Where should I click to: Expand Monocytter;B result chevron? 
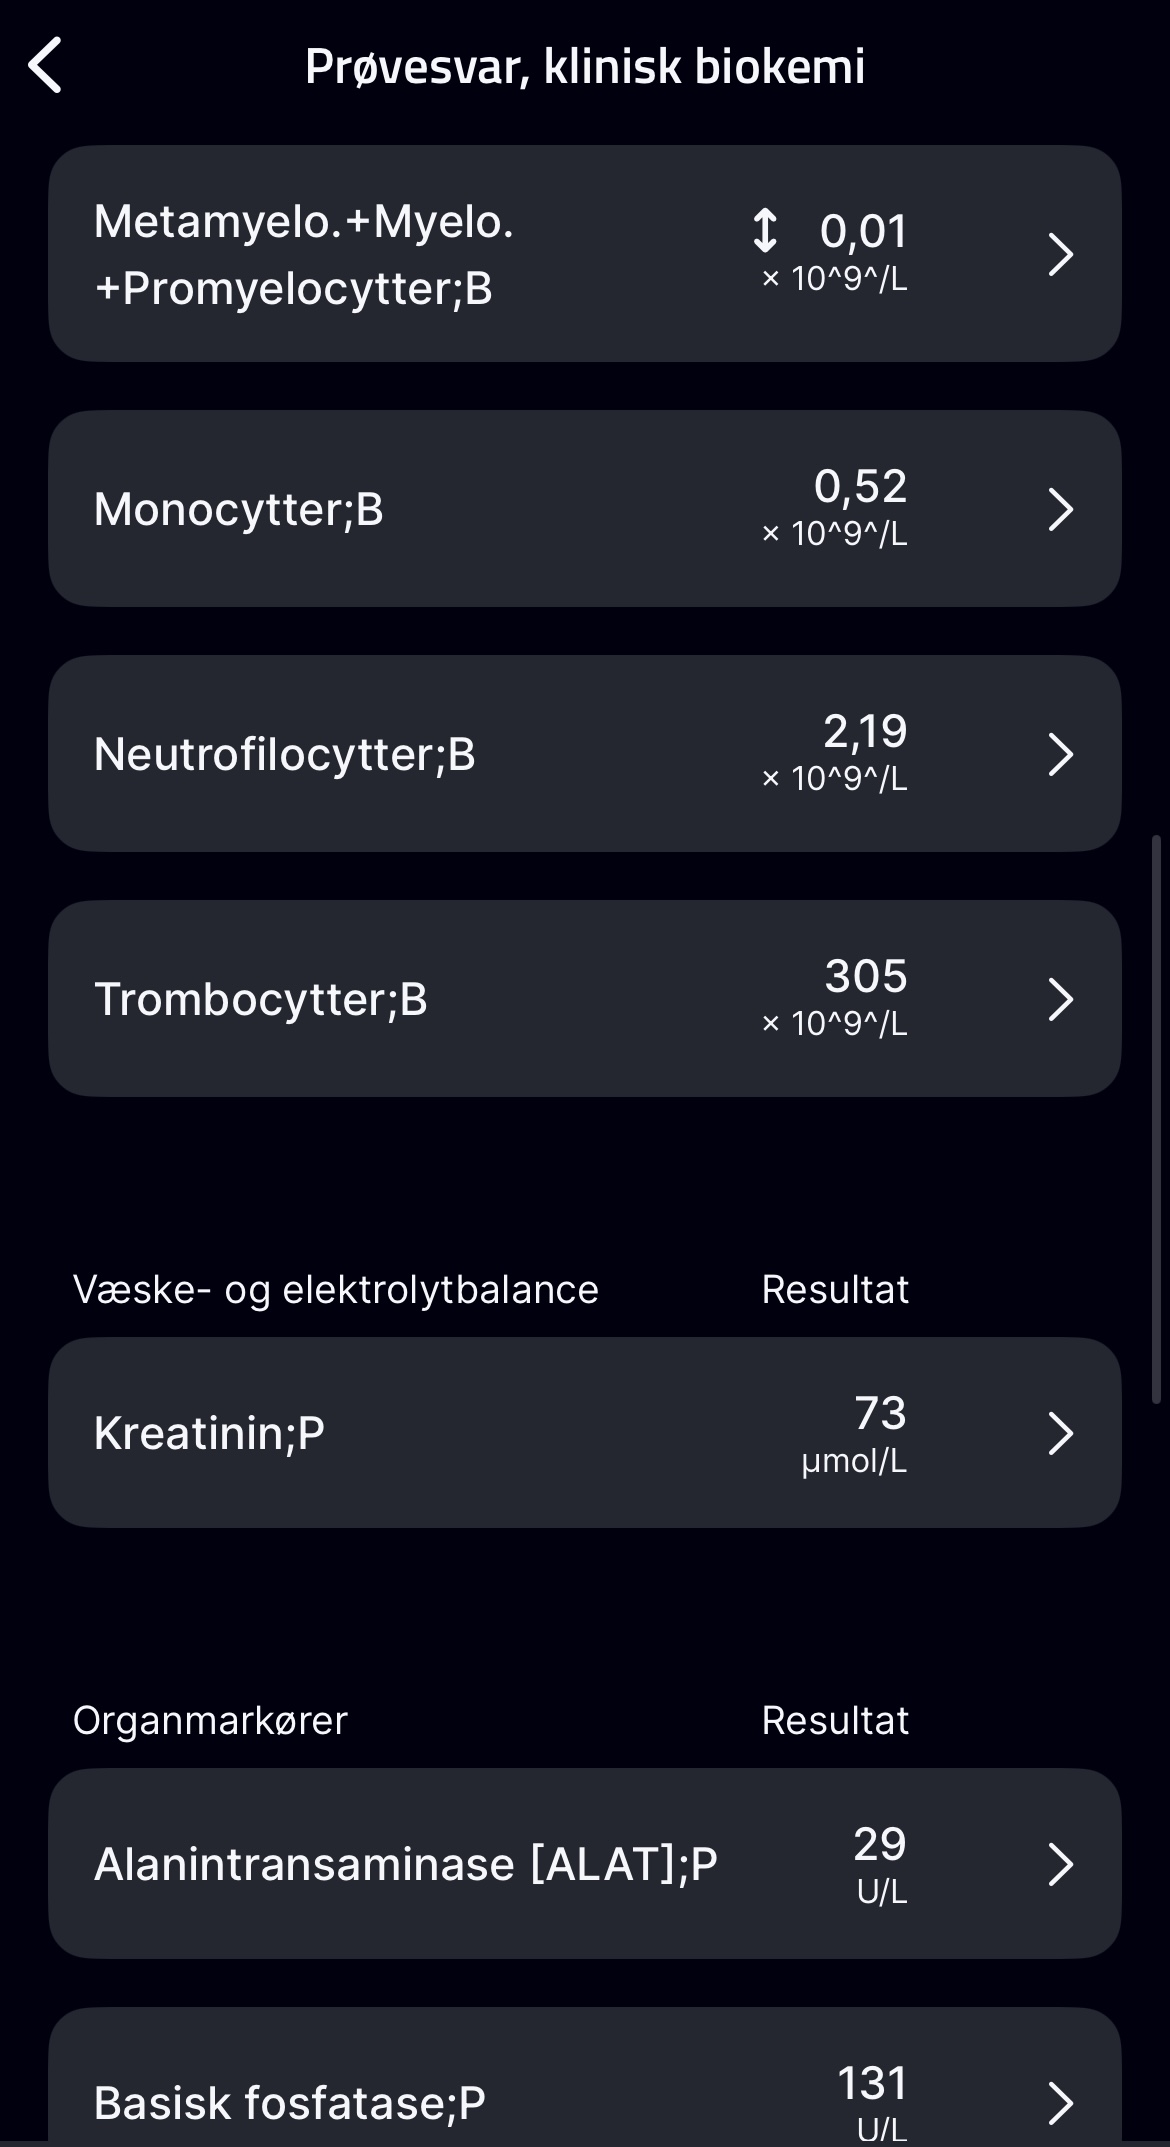1060,509
